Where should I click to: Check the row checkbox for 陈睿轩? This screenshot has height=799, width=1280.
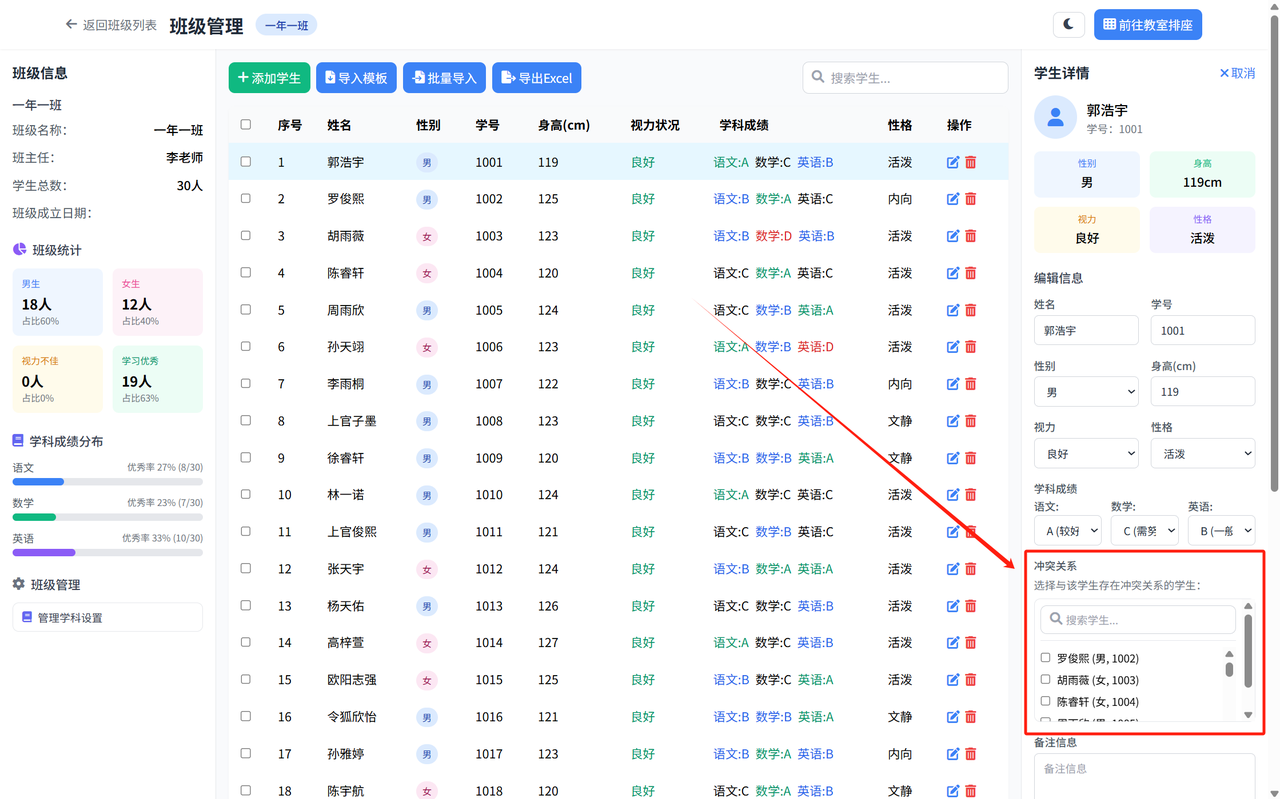(x=246, y=273)
